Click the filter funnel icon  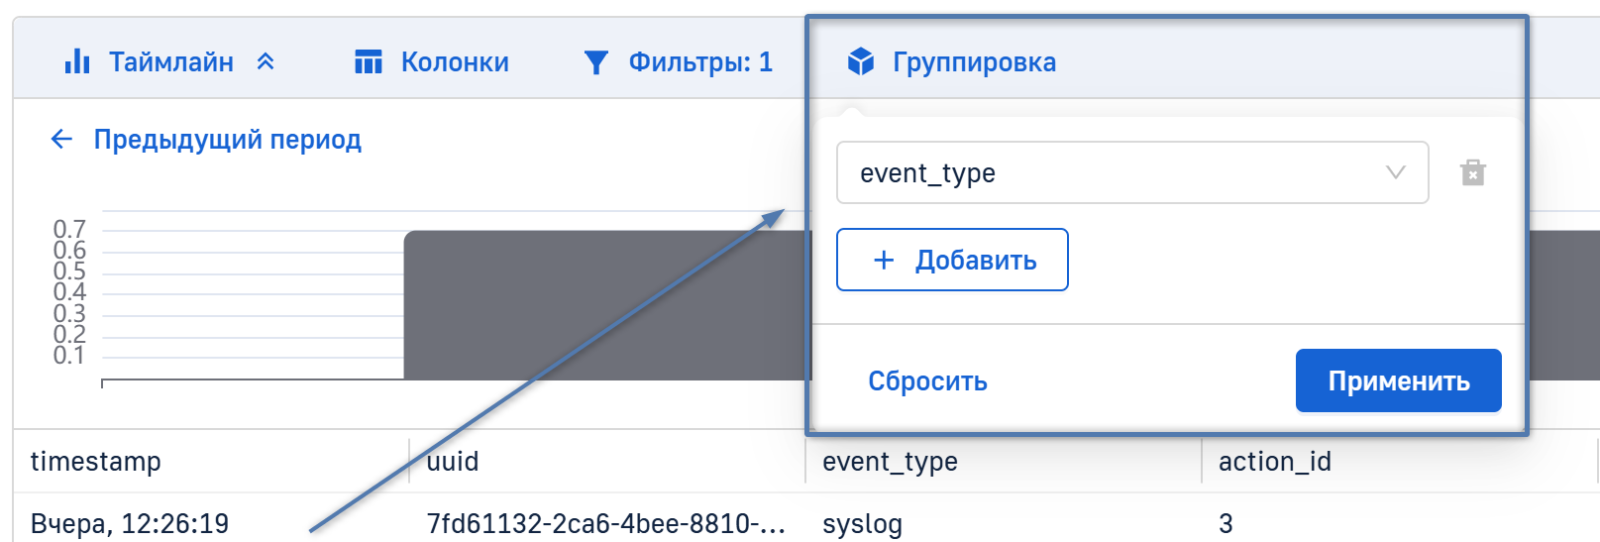coord(595,63)
